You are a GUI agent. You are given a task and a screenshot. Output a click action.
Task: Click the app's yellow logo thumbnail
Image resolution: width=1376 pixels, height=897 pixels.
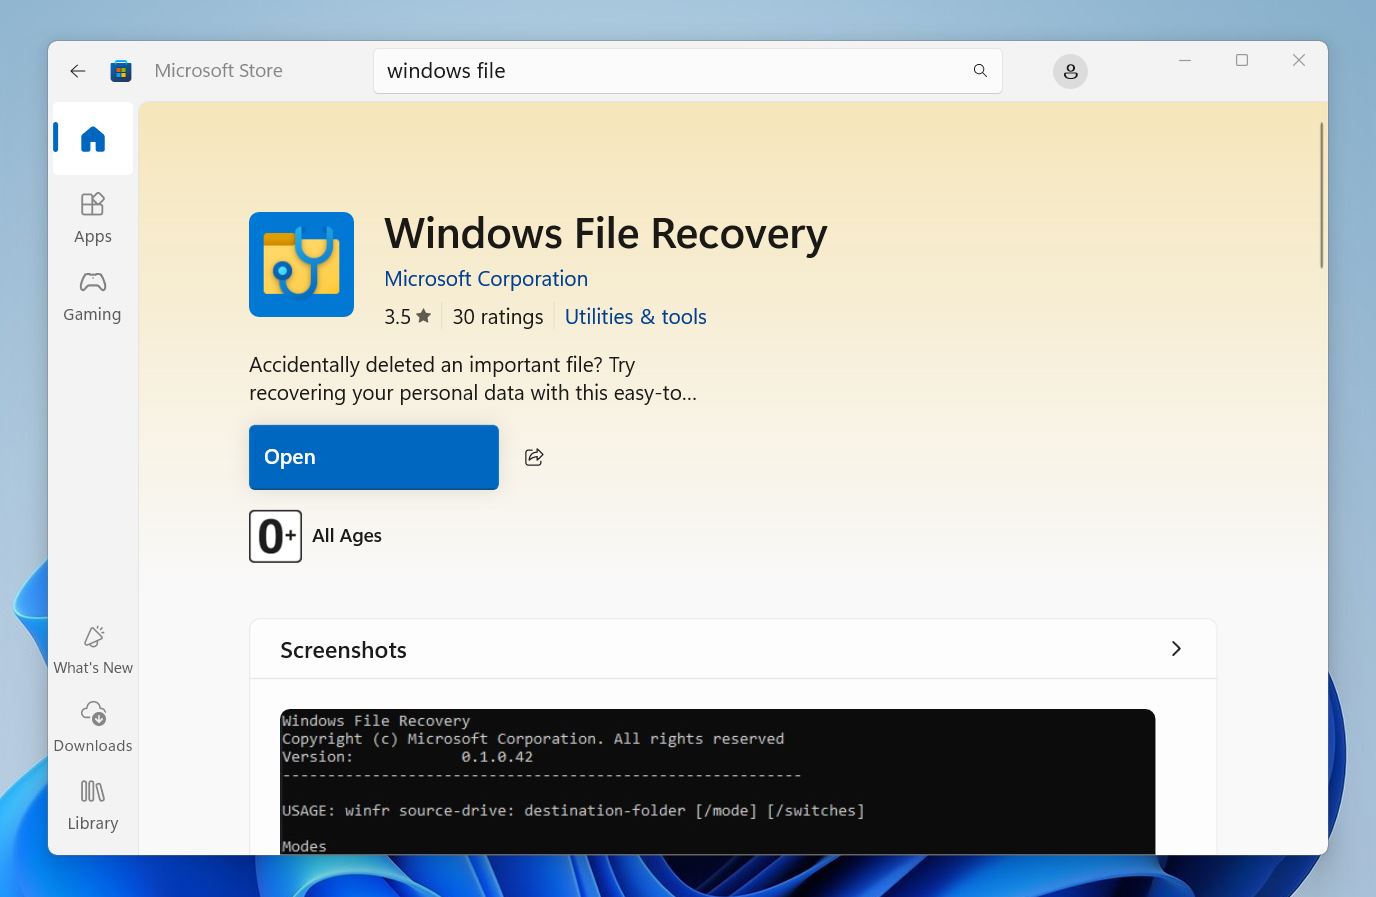(x=301, y=264)
